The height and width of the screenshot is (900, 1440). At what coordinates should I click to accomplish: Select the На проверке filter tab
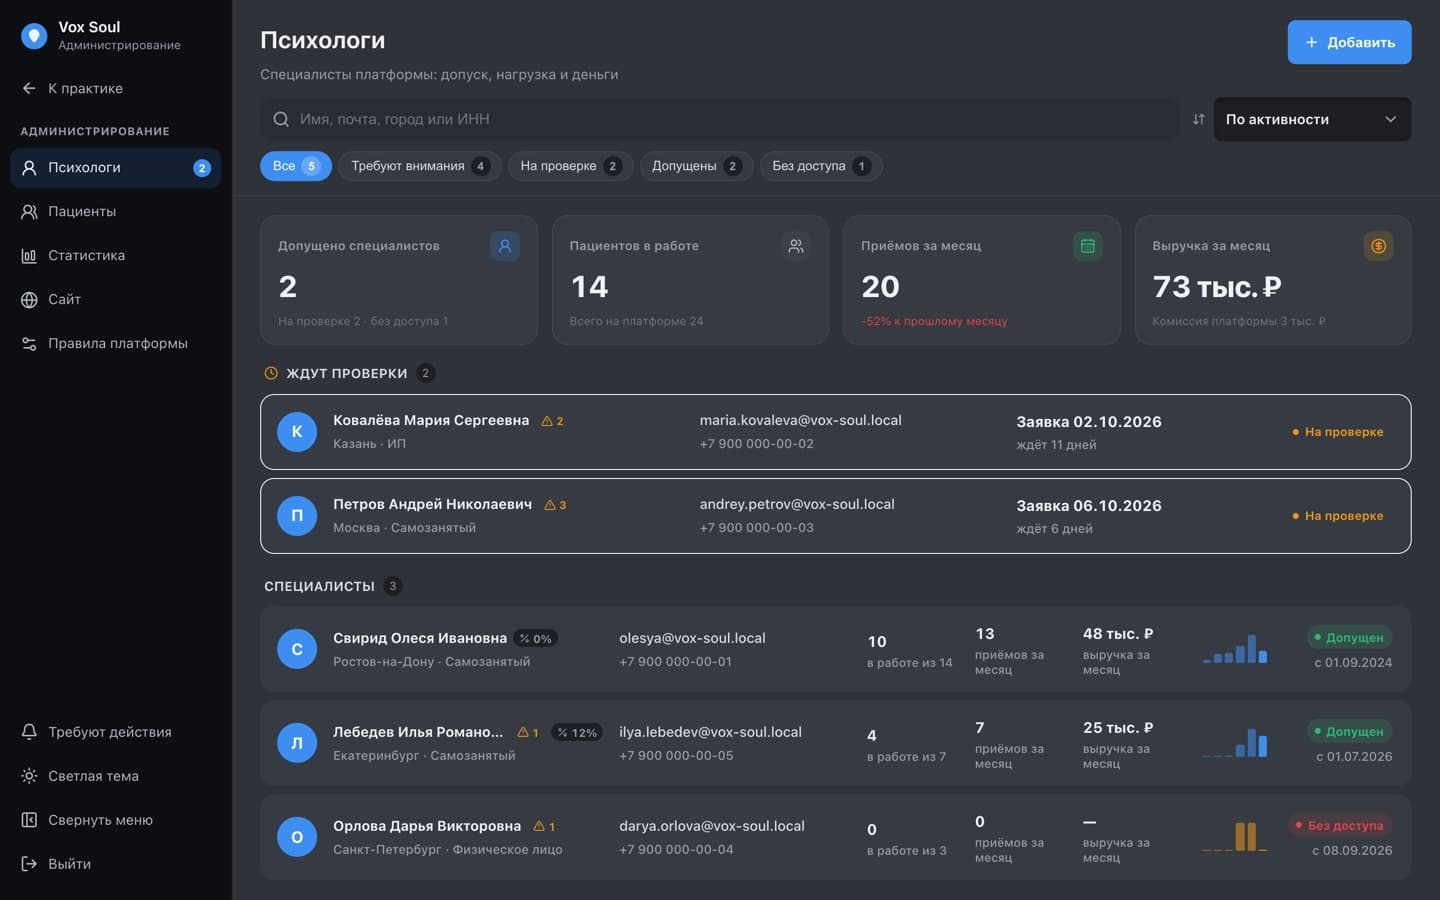[x=571, y=166]
